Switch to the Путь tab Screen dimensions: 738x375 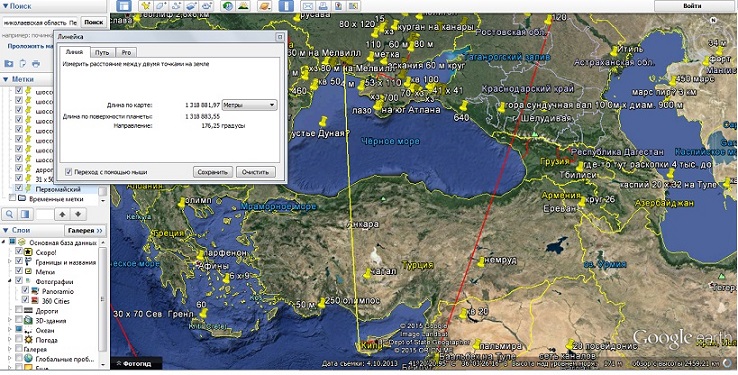(102, 52)
